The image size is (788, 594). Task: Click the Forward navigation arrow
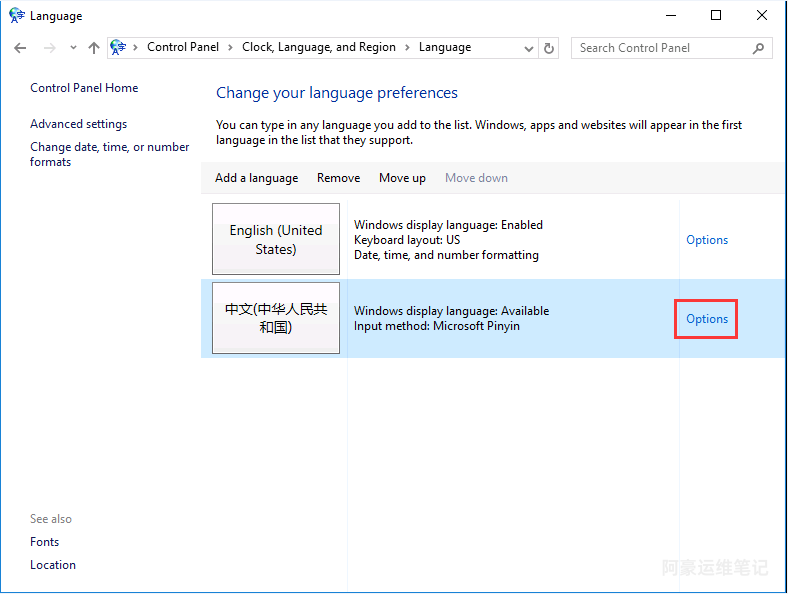tap(49, 48)
